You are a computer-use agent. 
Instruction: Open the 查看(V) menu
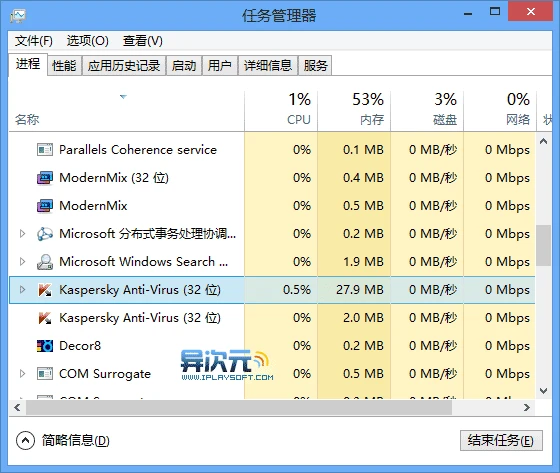(x=143, y=41)
